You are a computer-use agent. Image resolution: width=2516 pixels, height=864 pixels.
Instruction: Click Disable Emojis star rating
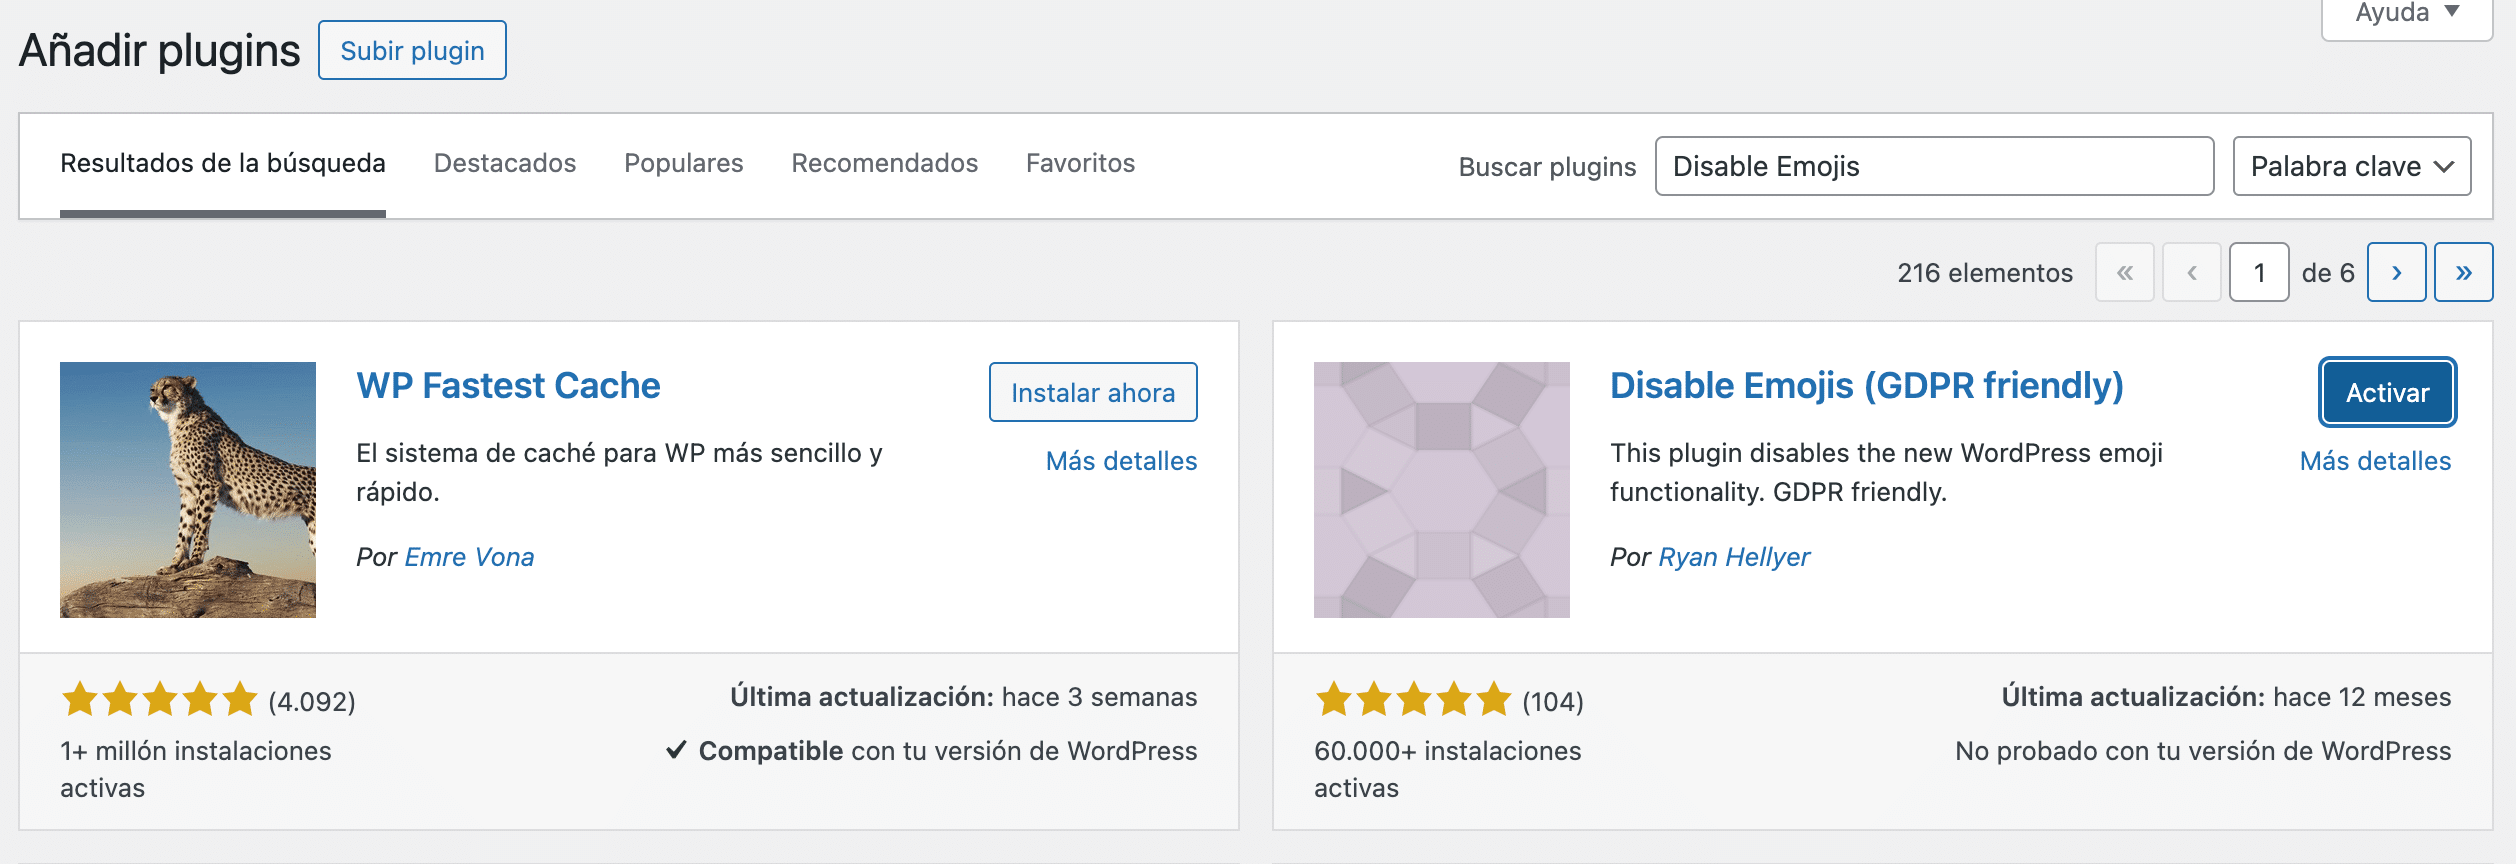click(x=1413, y=699)
